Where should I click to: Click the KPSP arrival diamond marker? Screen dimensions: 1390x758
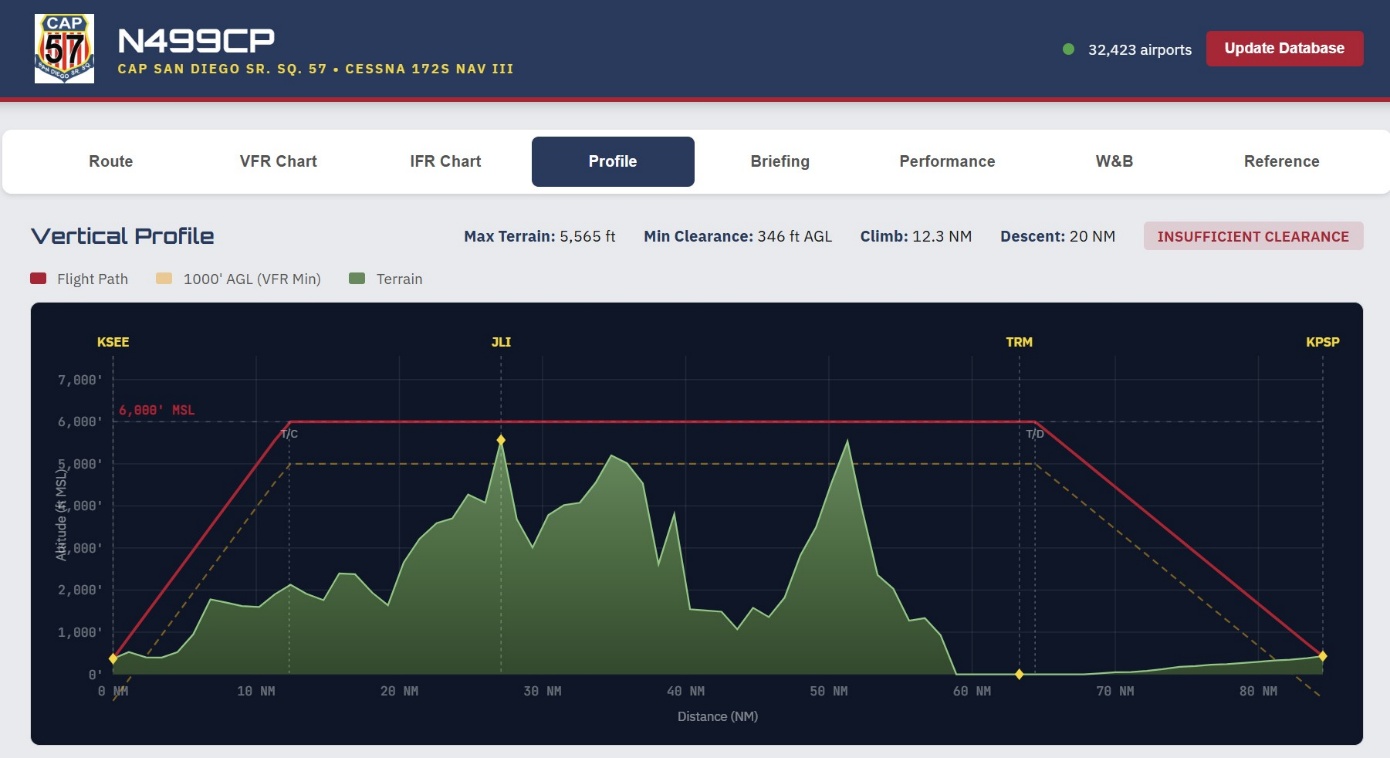(1322, 656)
